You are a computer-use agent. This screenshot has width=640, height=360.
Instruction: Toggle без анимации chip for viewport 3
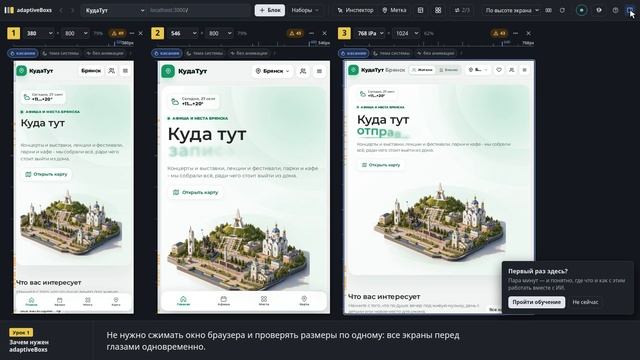[436, 53]
